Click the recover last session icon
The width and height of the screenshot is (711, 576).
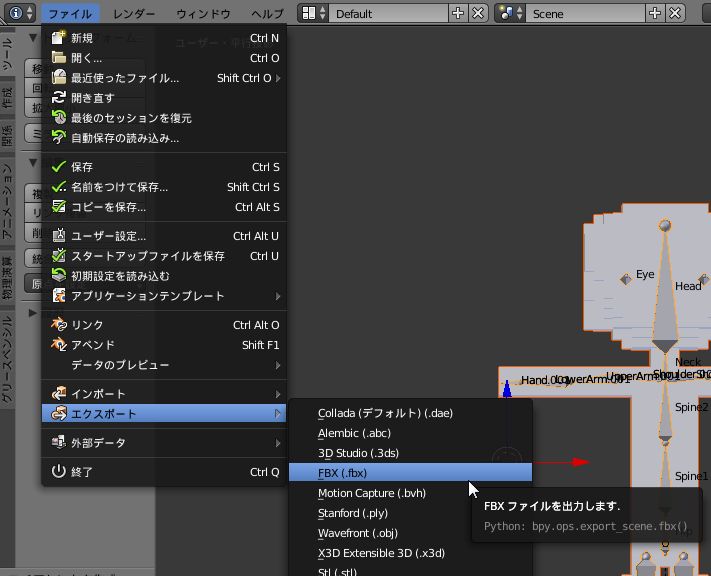tap(58, 117)
